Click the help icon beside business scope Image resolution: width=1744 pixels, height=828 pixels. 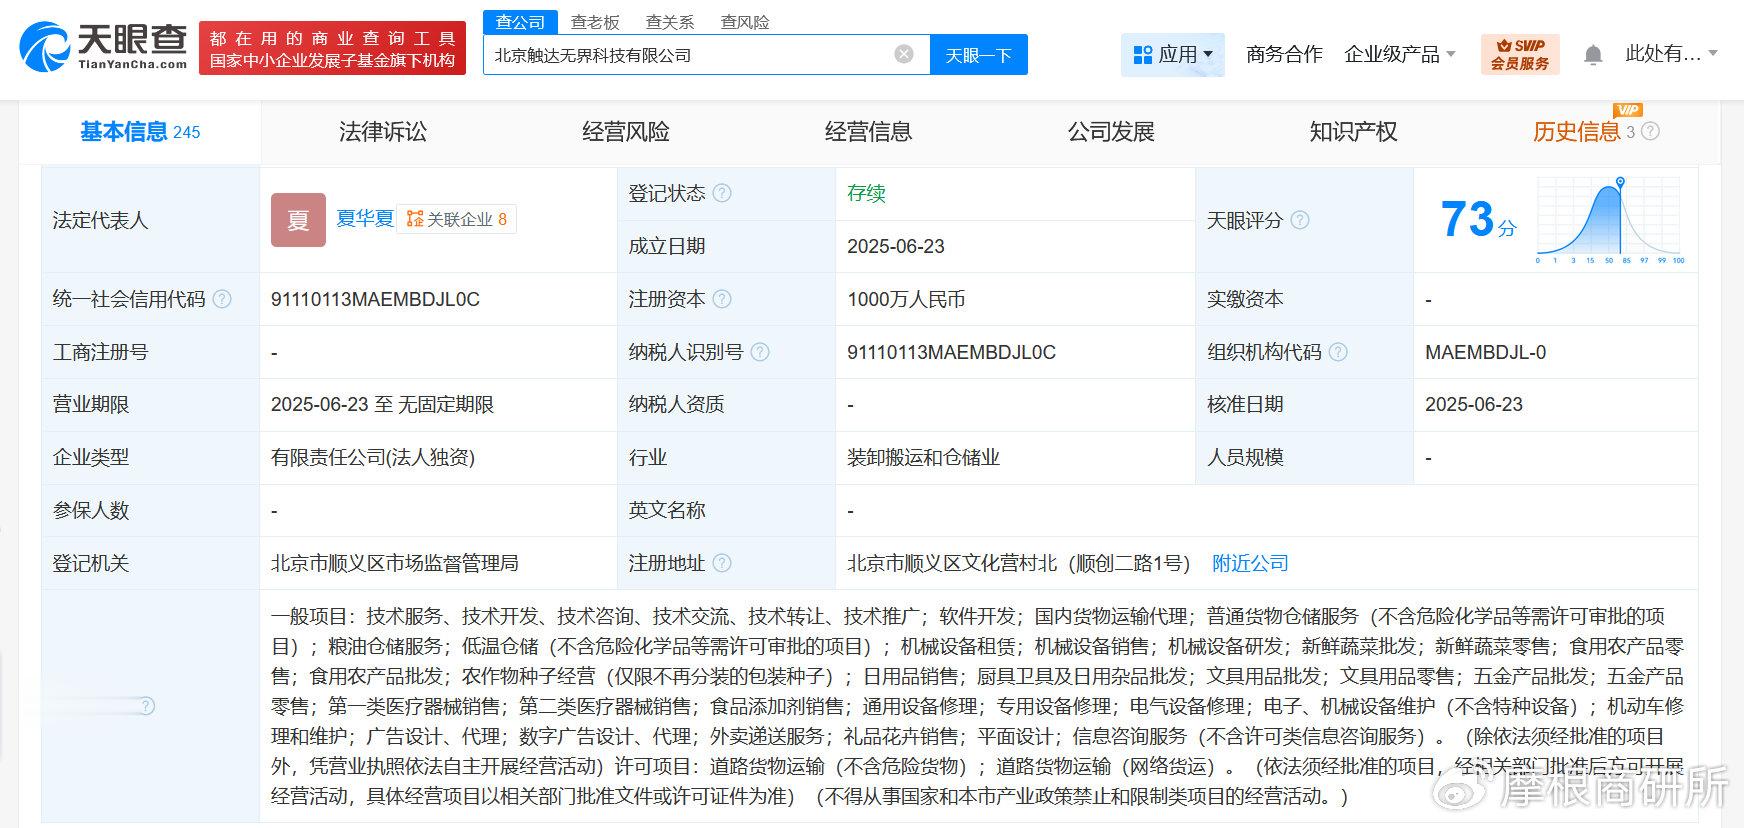[146, 706]
